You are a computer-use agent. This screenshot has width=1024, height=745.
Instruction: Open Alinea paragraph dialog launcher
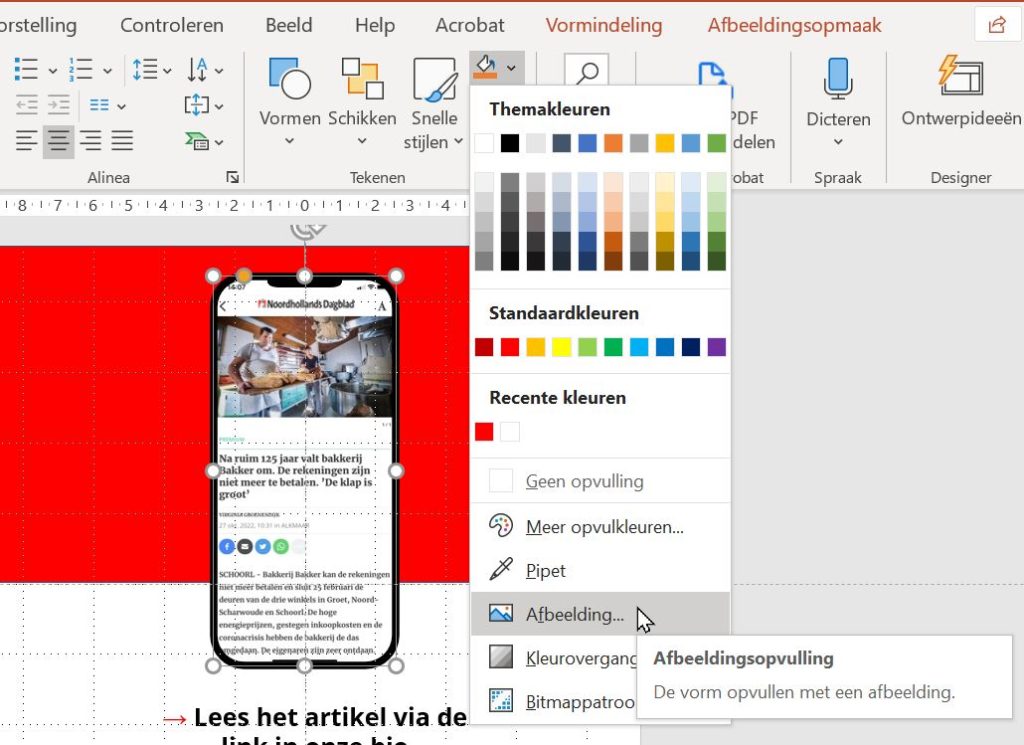233,177
